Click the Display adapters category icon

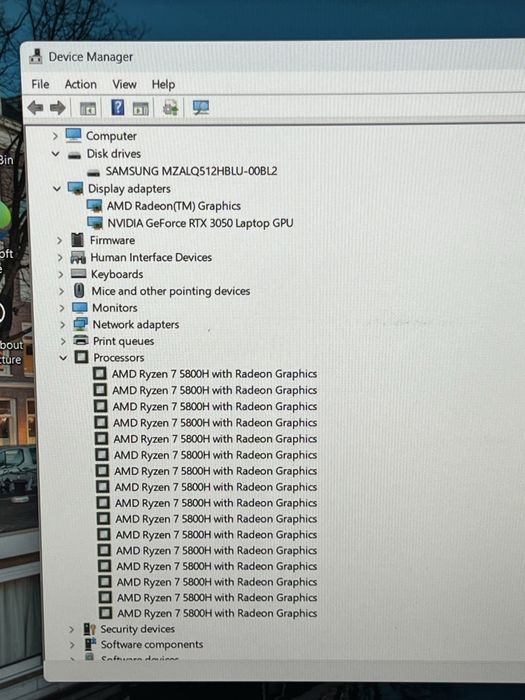(75, 188)
